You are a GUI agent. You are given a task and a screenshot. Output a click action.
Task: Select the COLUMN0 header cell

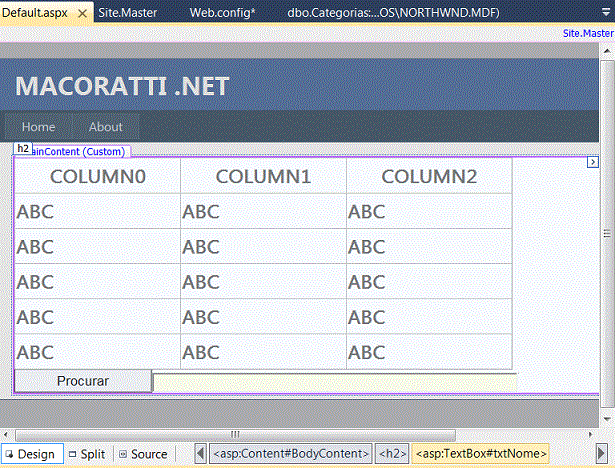[98, 176]
